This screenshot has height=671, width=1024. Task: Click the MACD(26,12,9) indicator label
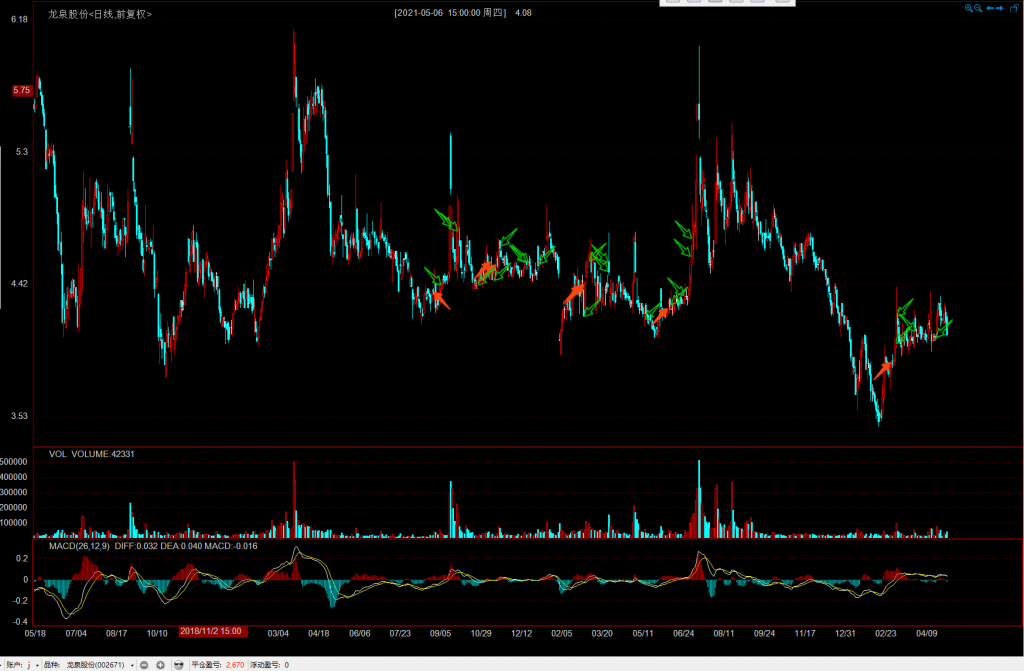(x=78, y=546)
